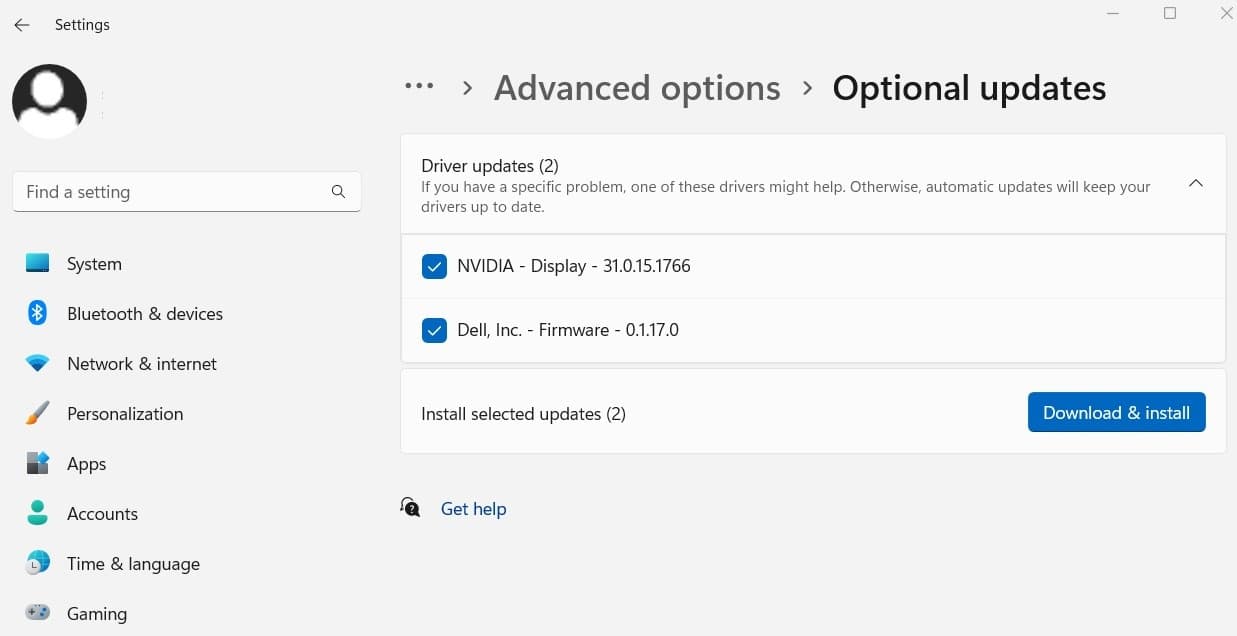This screenshot has height=636, width=1237.
Task: Click the Find a setting search box
Action: (175, 192)
